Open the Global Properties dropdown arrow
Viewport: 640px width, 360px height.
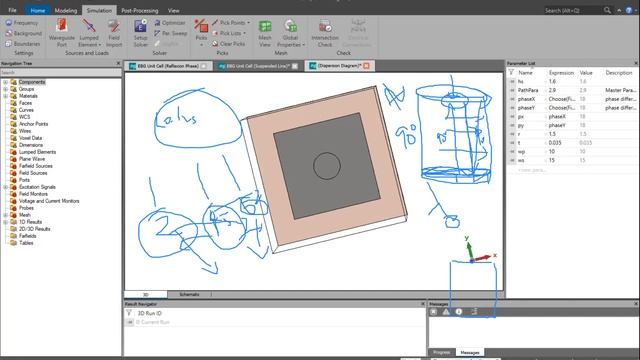point(304,45)
